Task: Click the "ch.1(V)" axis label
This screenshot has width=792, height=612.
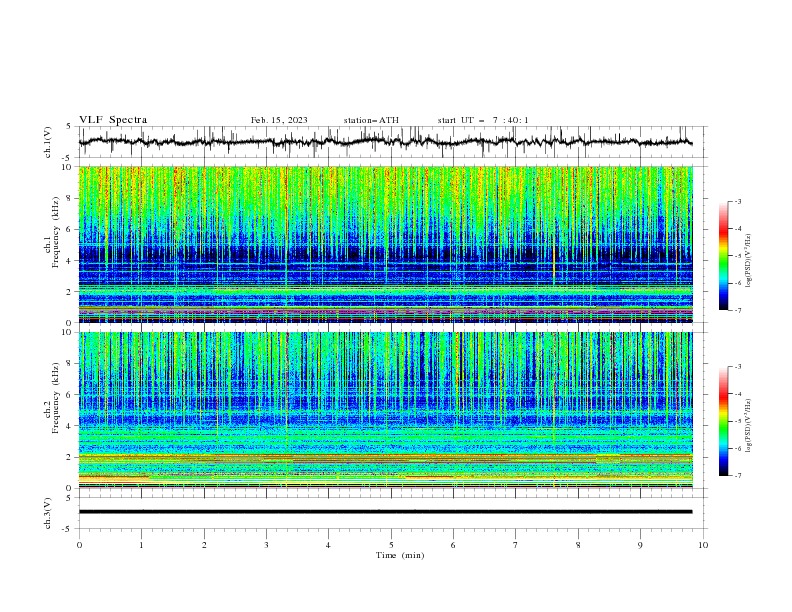Action: coord(48,142)
